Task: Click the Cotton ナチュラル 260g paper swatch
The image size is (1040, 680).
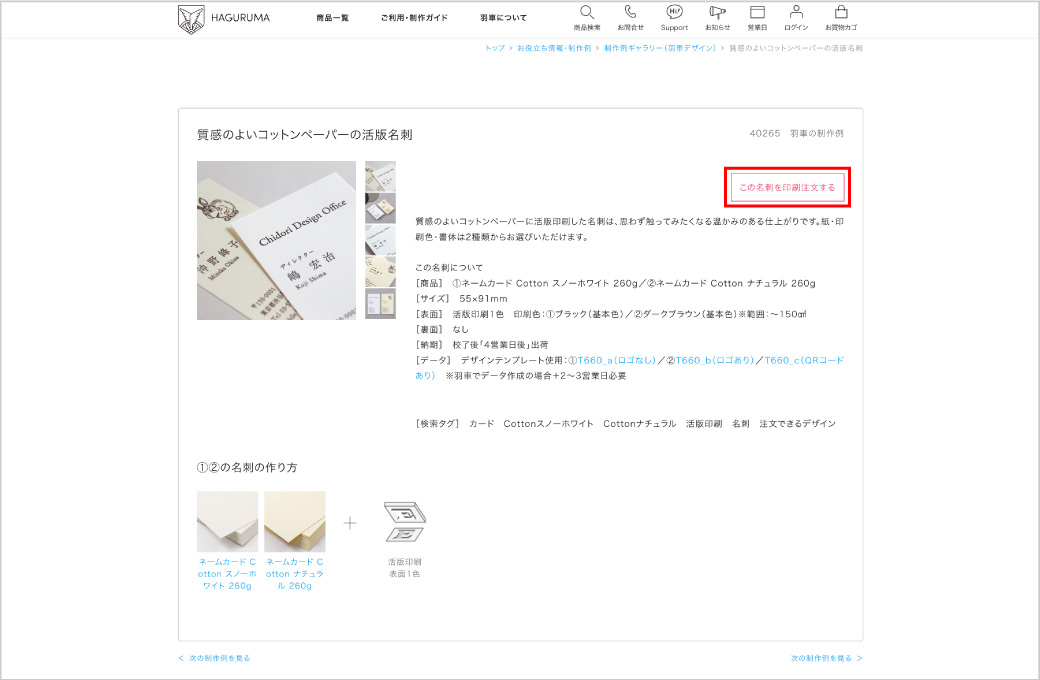Action: click(x=294, y=521)
